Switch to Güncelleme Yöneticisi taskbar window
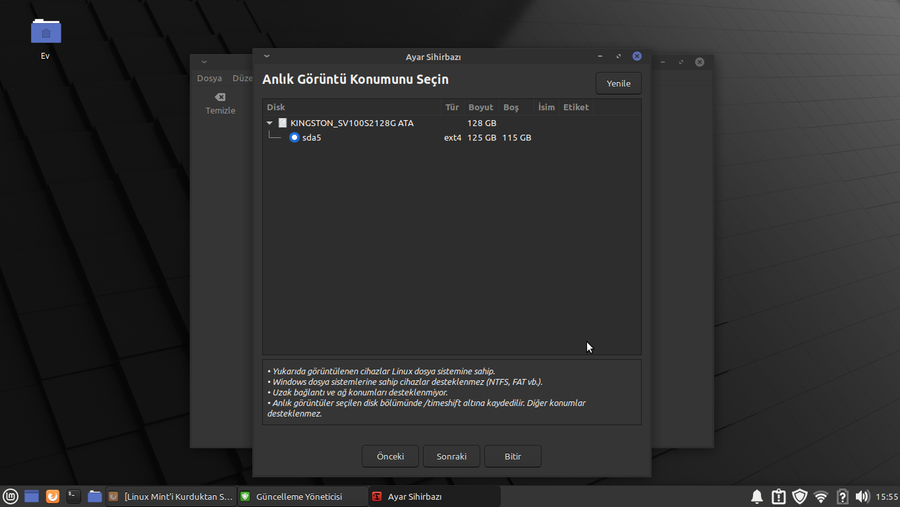900x507 pixels. tap(302, 497)
